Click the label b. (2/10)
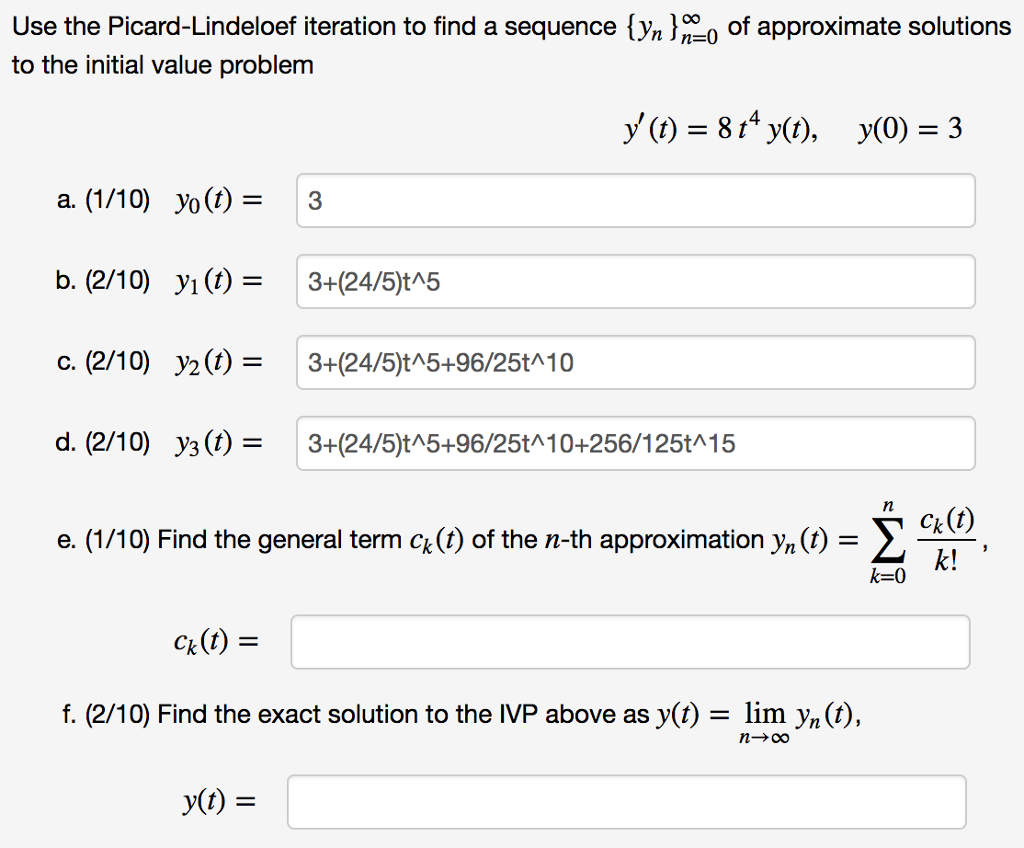Screen dimensions: 1024x848 coord(96,282)
